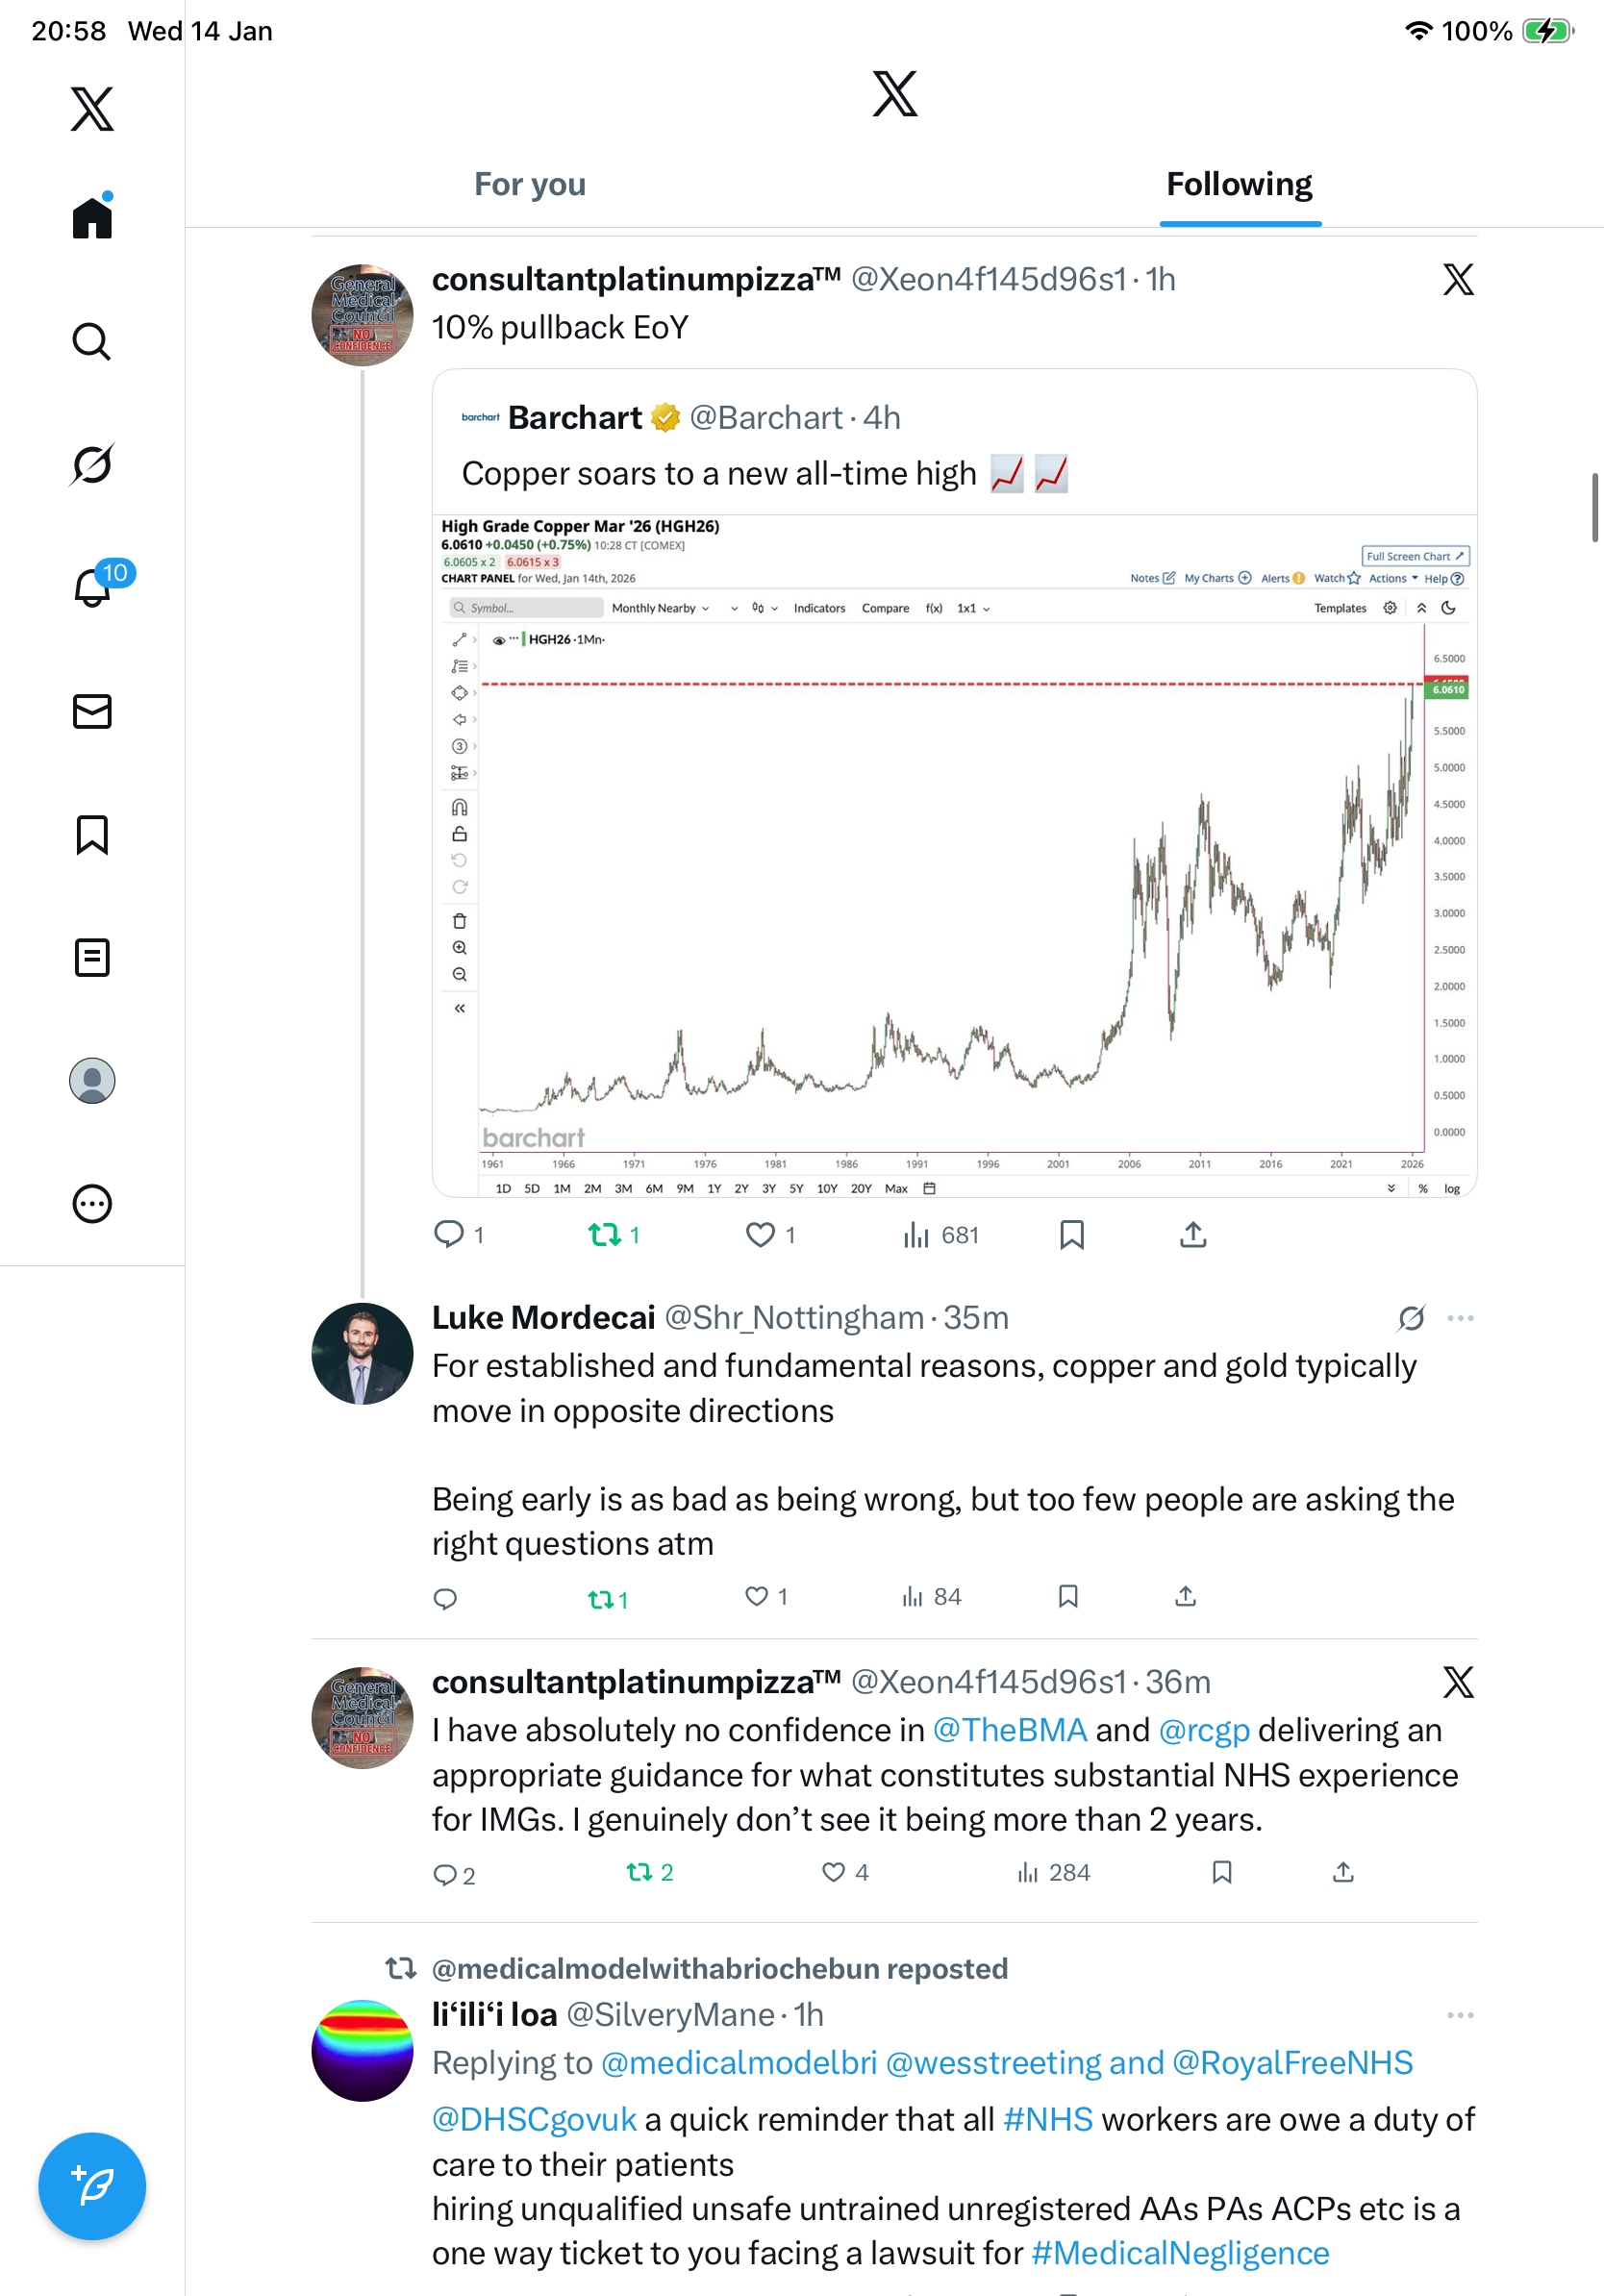Screen dimensions: 1604x2296
Task: Select the Following tab
Action: coord(1239,185)
